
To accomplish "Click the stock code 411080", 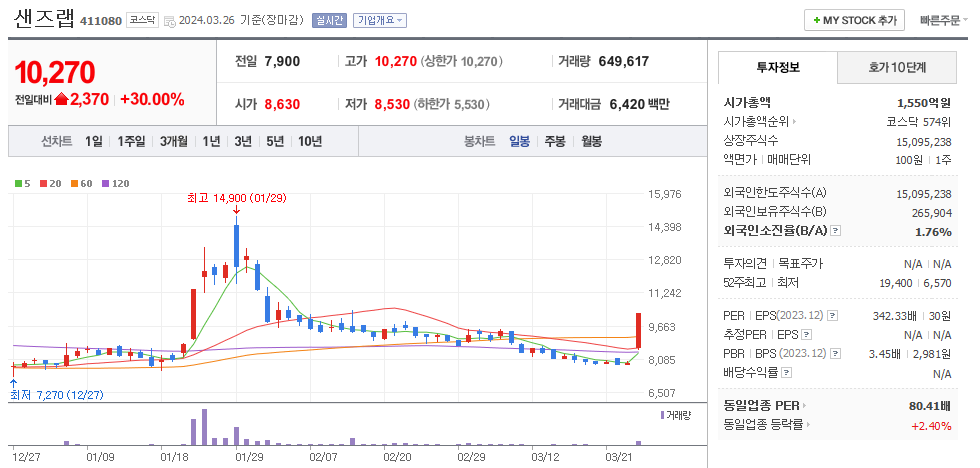I will [101, 21].
